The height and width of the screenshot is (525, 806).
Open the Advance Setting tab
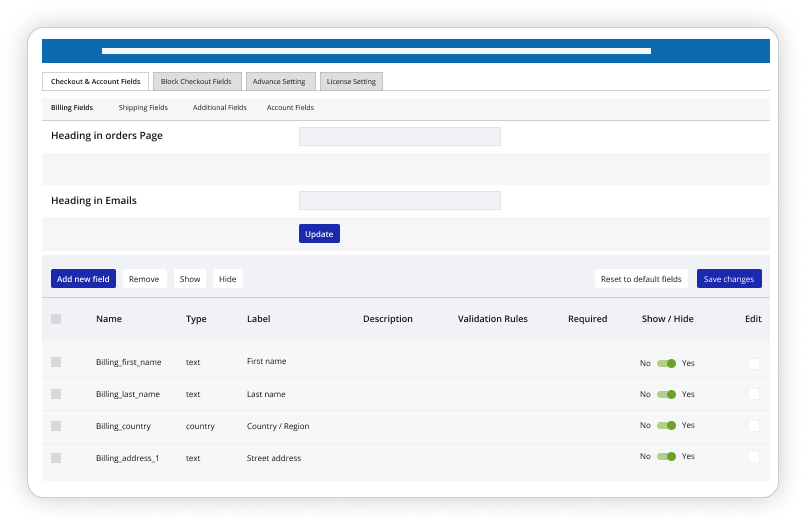pos(281,82)
